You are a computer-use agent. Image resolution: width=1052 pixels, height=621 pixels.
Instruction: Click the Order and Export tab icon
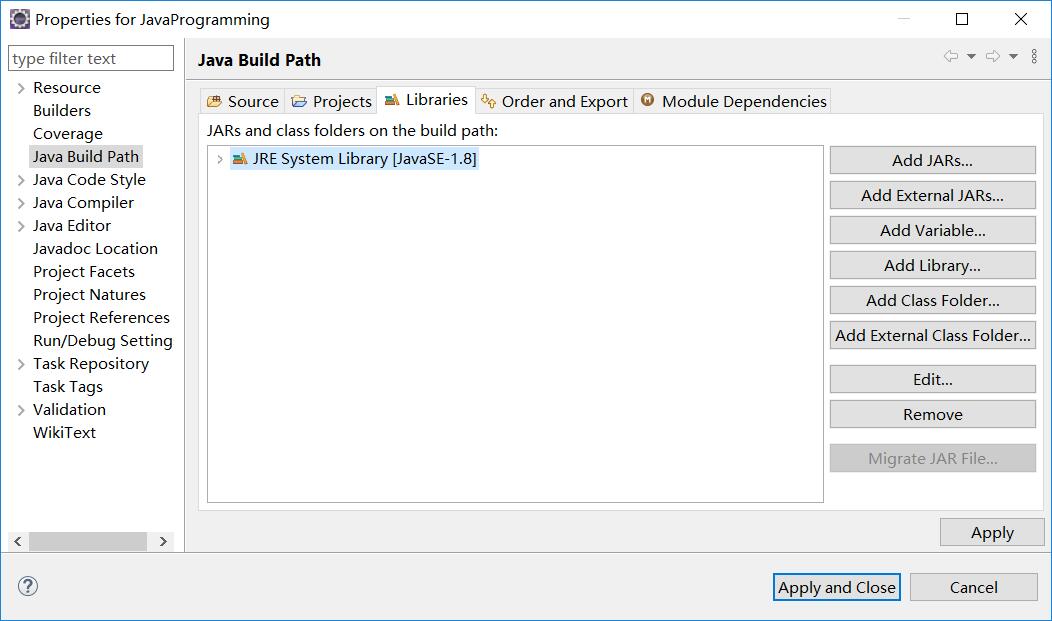(x=487, y=100)
